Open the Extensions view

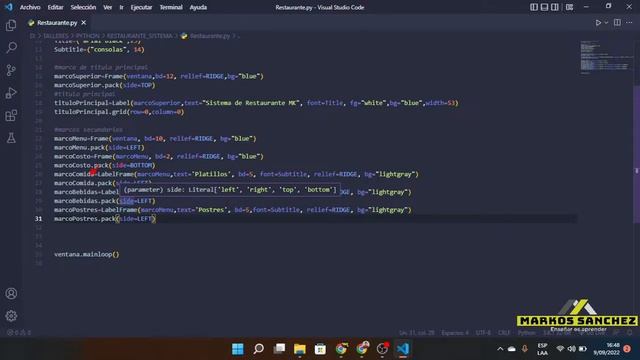11,116
